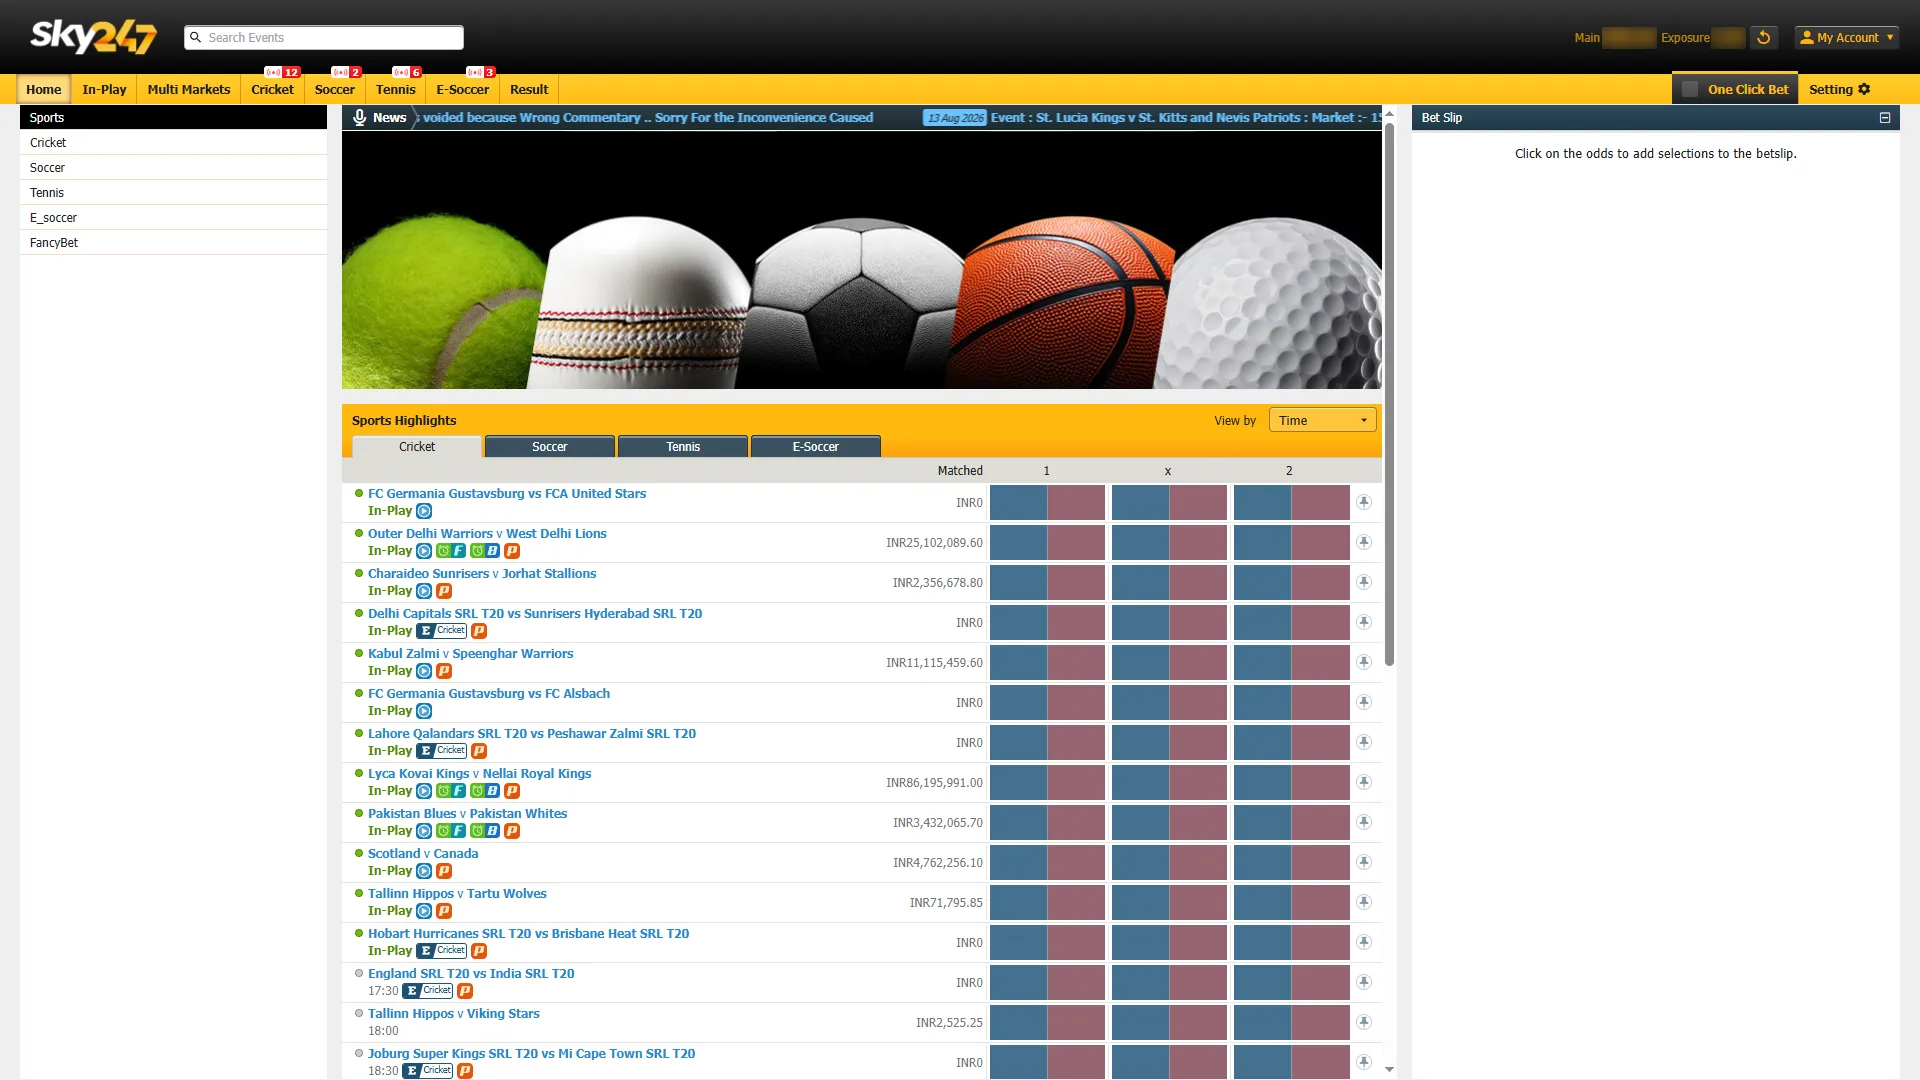This screenshot has height=1080, width=1920.
Task: Open the England SRL T20 vs India SRL T20 match
Action: [x=471, y=974]
